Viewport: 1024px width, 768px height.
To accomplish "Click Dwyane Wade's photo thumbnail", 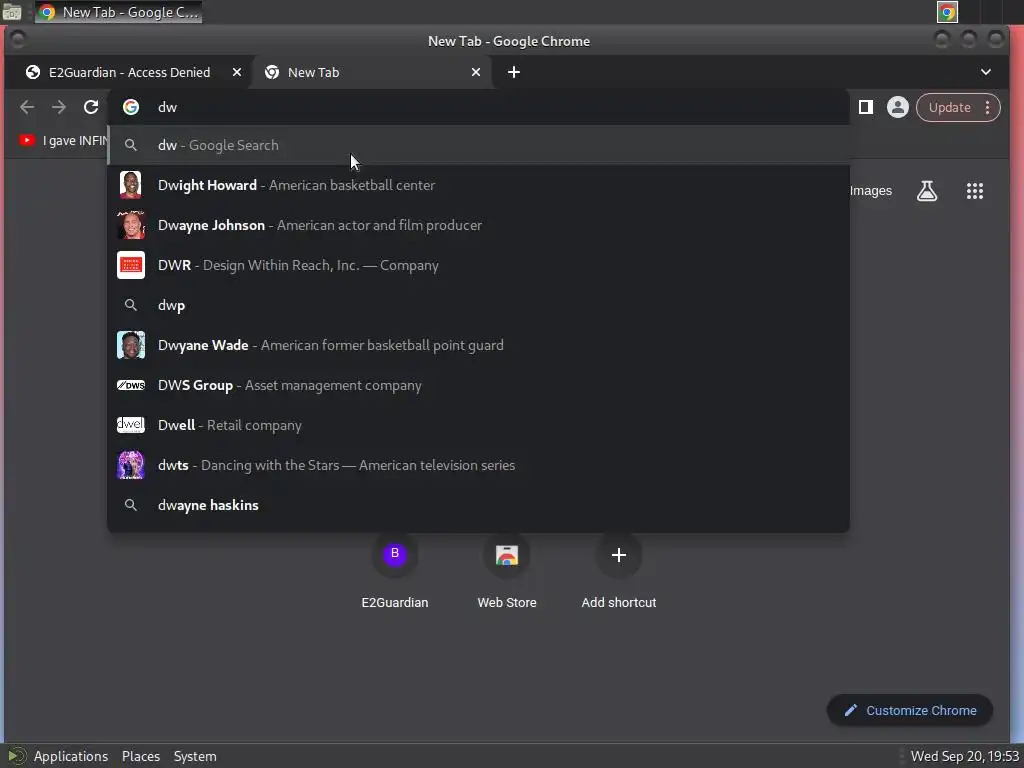I will point(131,345).
